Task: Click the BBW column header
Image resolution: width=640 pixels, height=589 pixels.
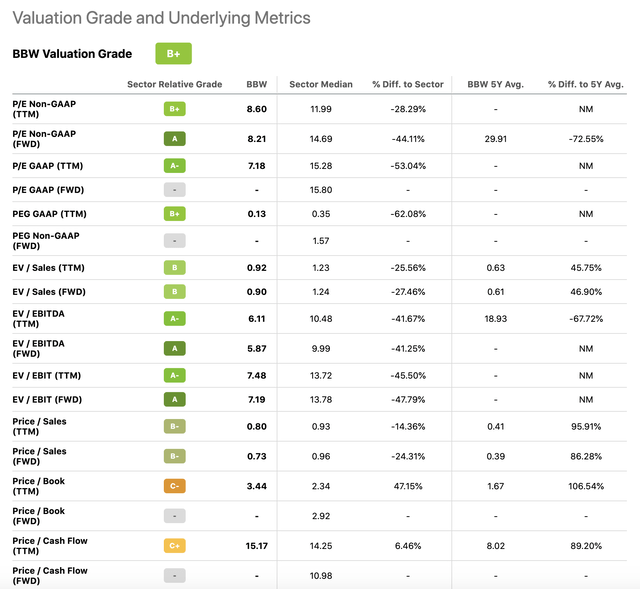Action: [257, 84]
